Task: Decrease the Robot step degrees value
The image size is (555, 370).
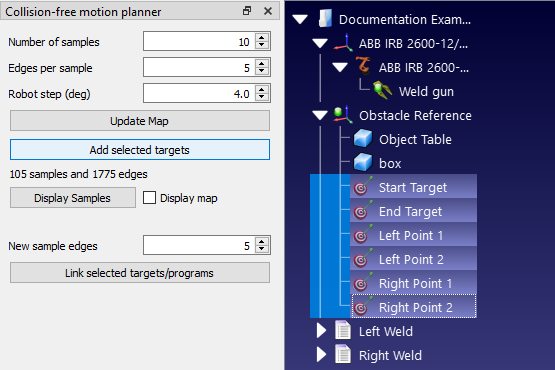Action: 262,97
